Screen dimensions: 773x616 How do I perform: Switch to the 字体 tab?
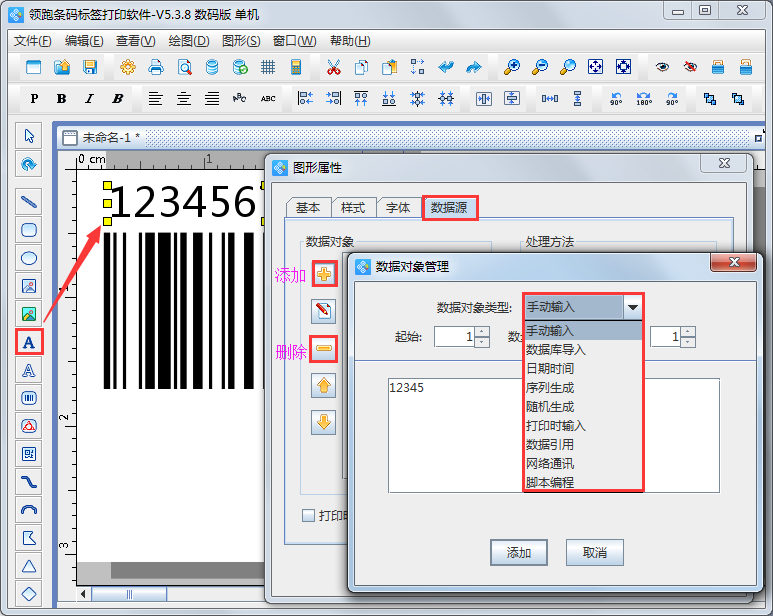click(398, 207)
